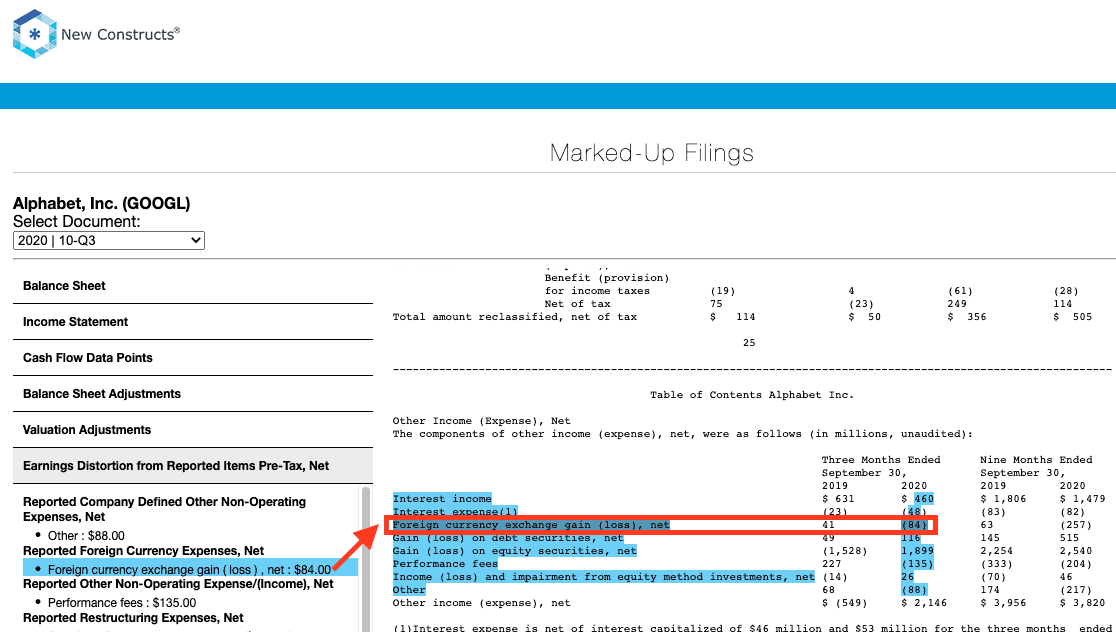Click 'Reported Company Defined Other Non-Operating Expenses, Net' heading
The image size is (1116, 632).
[164, 510]
